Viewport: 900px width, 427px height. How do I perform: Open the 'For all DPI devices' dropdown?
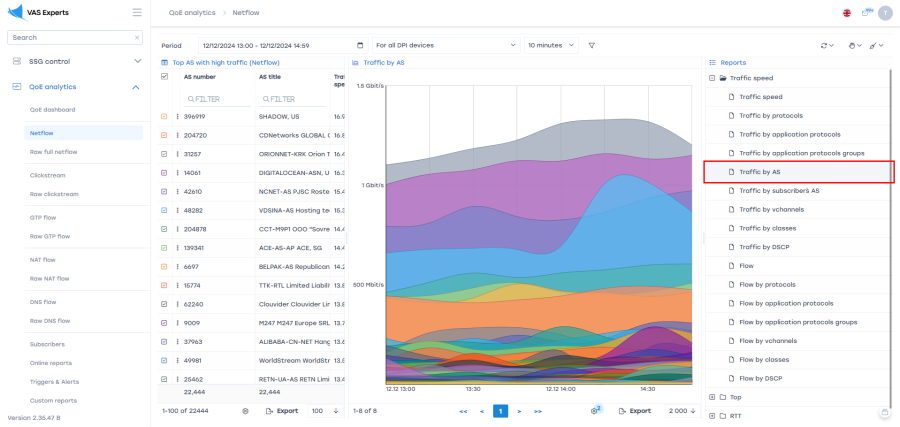point(445,45)
